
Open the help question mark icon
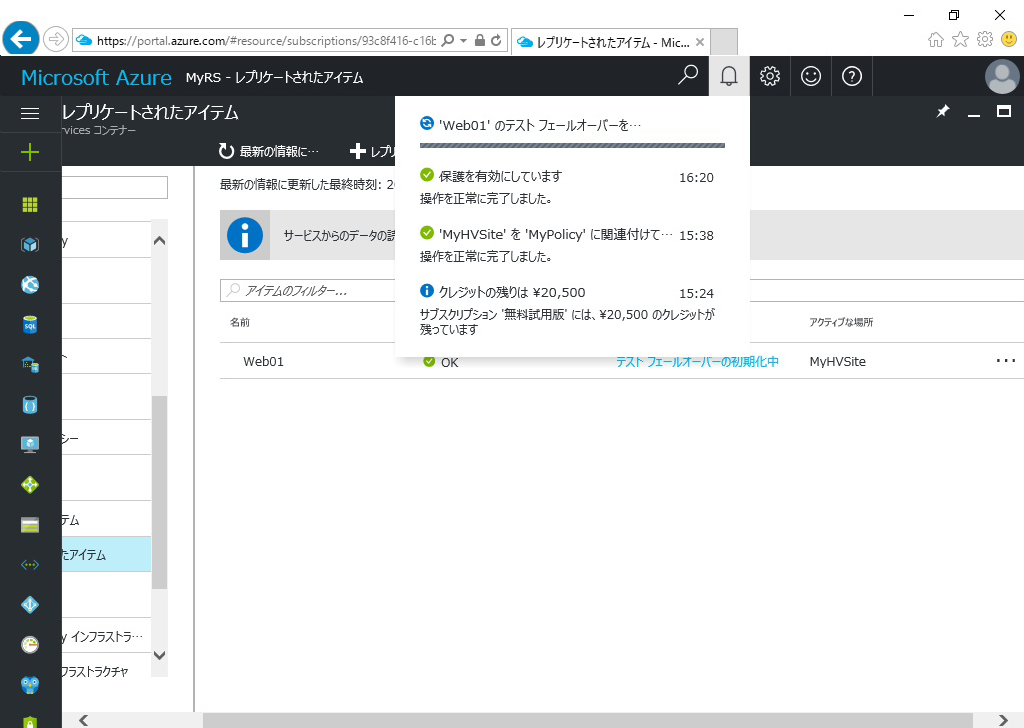coord(852,76)
